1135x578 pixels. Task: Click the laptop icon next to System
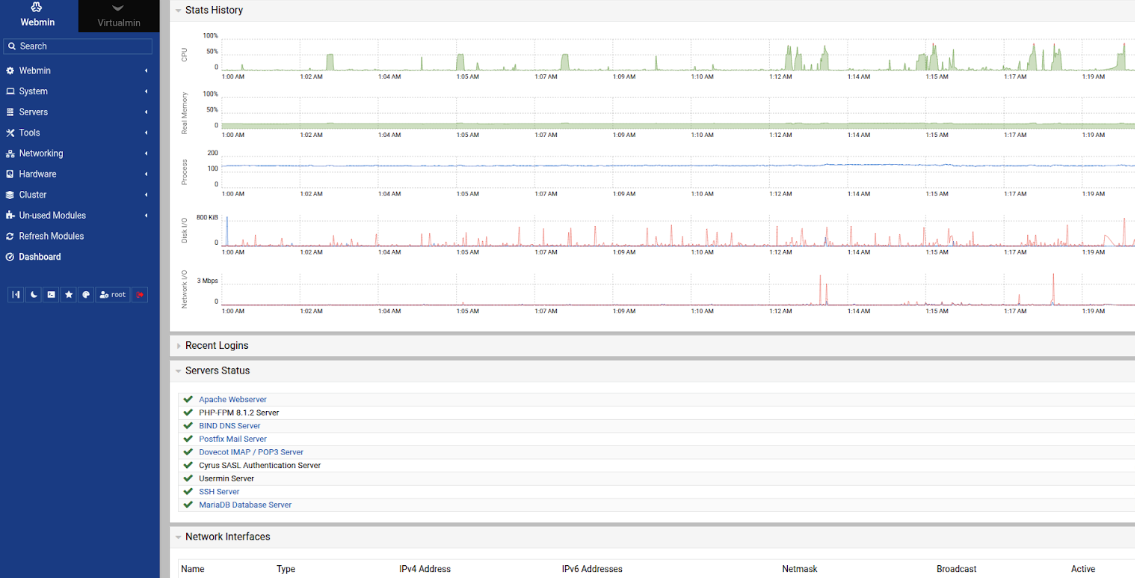click(x=10, y=91)
